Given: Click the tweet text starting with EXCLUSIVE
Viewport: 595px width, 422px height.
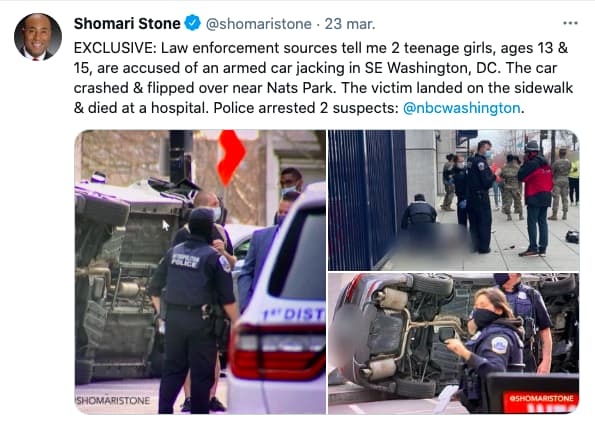Looking at the screenshot, I should 323,78.
